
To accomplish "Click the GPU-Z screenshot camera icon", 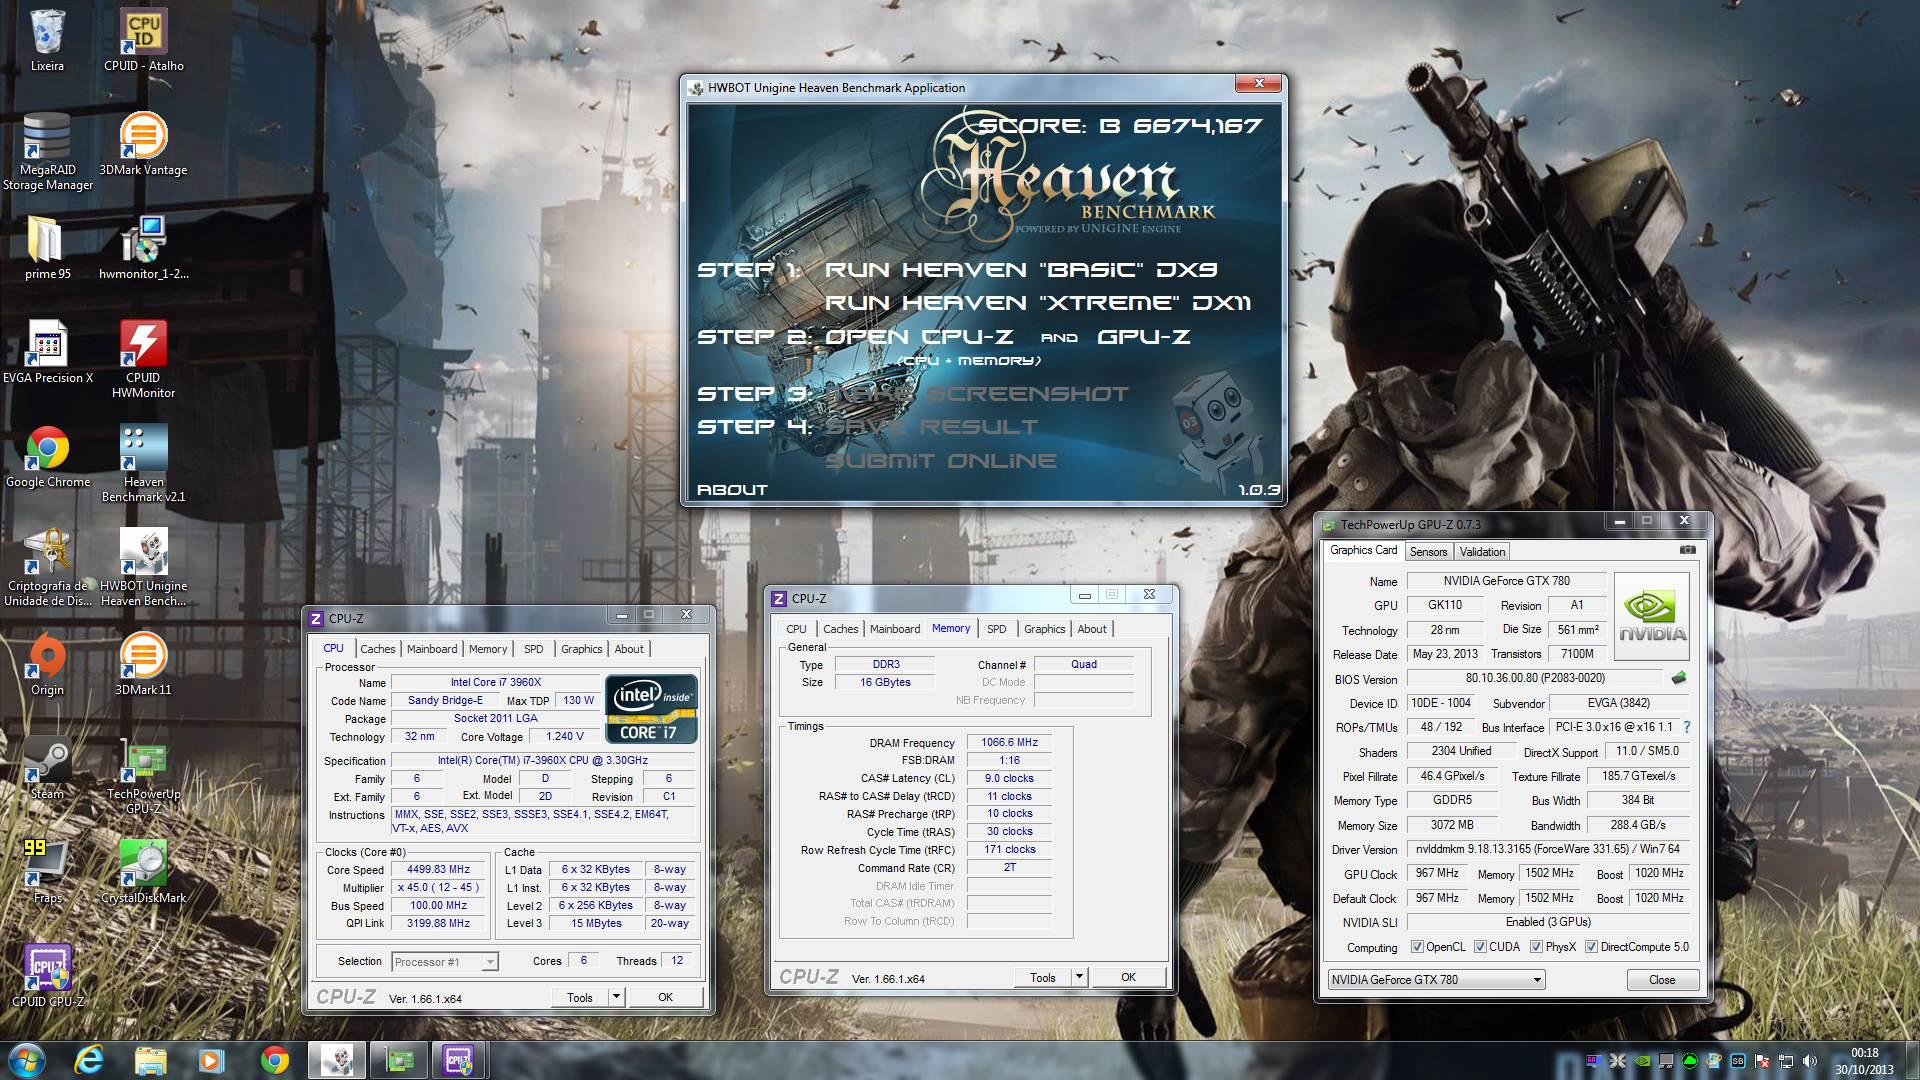I will [1688, 550].
